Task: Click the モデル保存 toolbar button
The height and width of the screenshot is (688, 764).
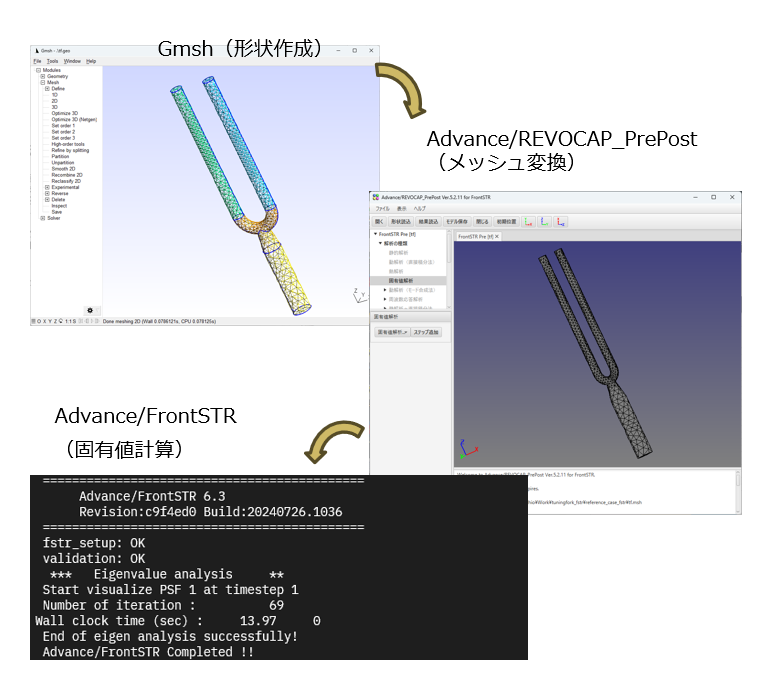Action: pos(458,222)
